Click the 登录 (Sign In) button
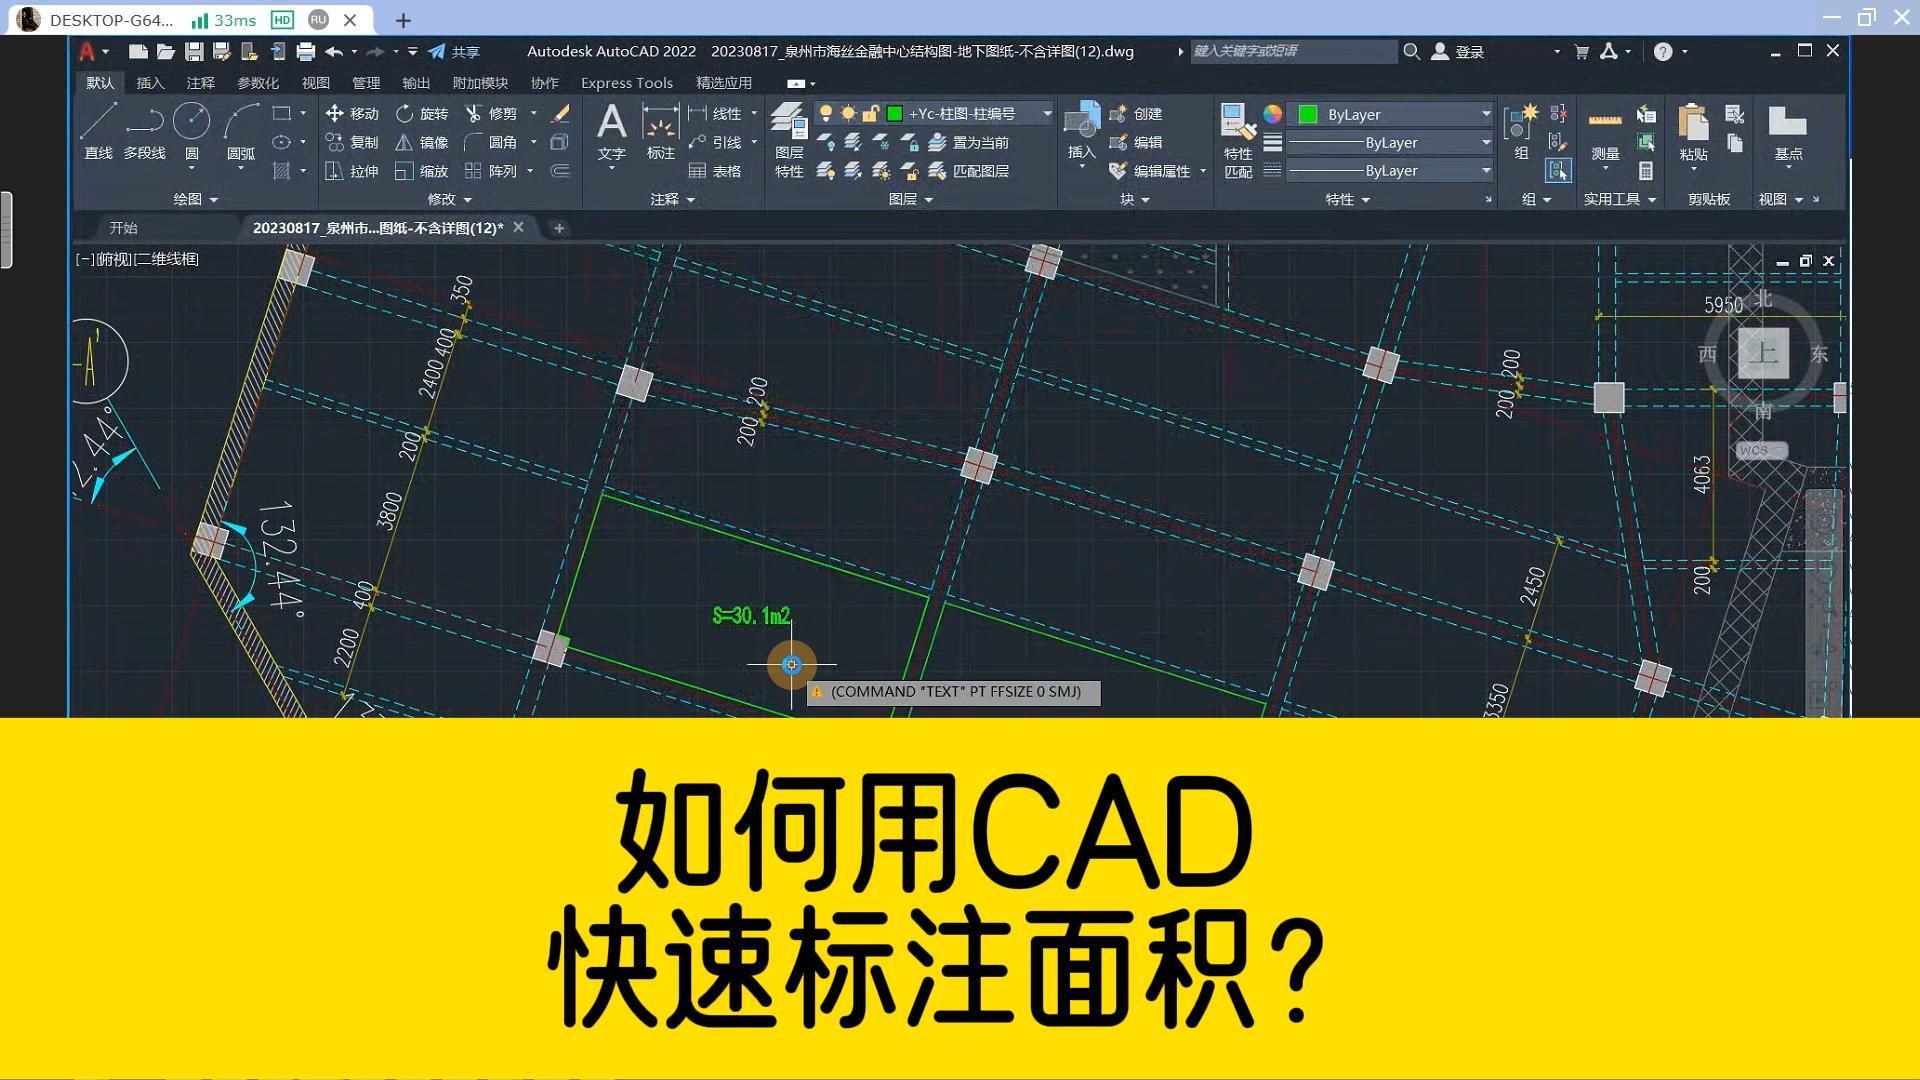Screen dimensions: 1920x1080 pyautogui.click(x=1466, y=51)
